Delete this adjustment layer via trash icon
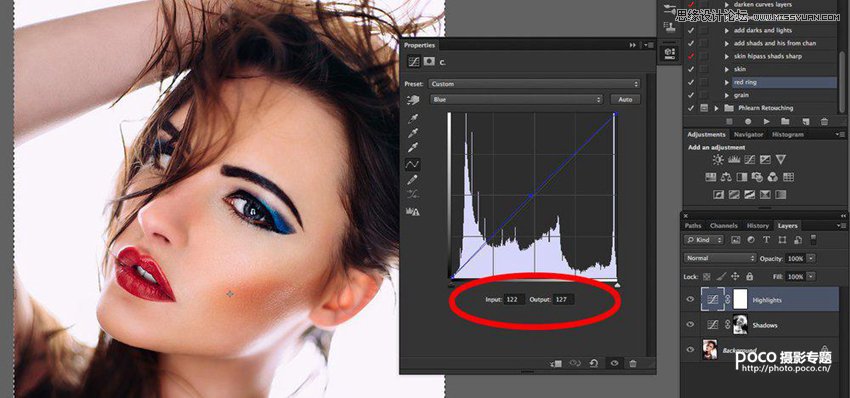 pyautogui.click(x=633, y=363)
